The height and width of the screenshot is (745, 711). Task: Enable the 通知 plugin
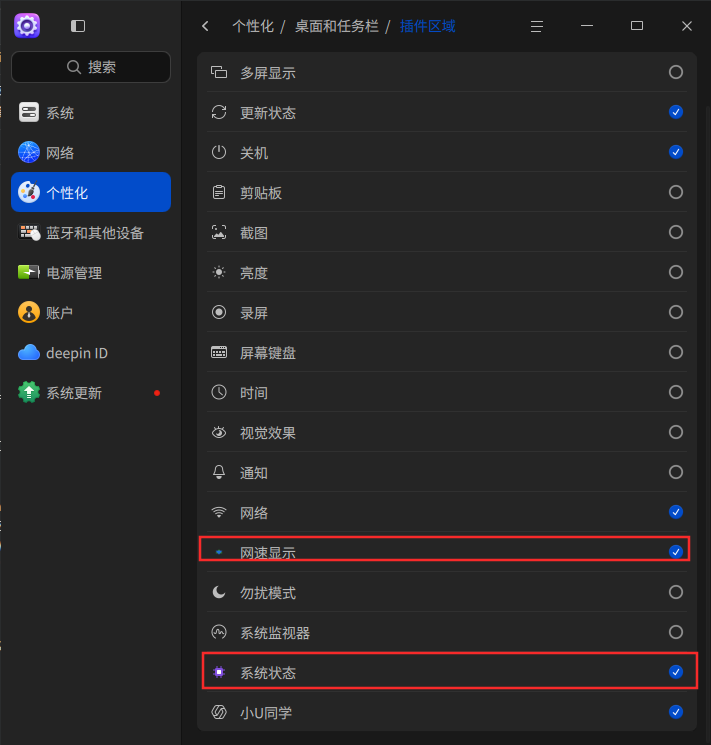676,472
